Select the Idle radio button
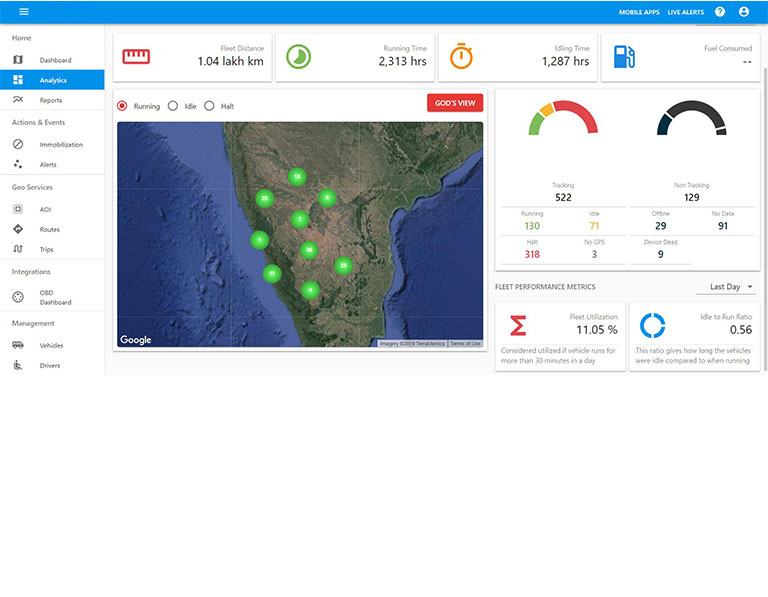 coord(173,106)
